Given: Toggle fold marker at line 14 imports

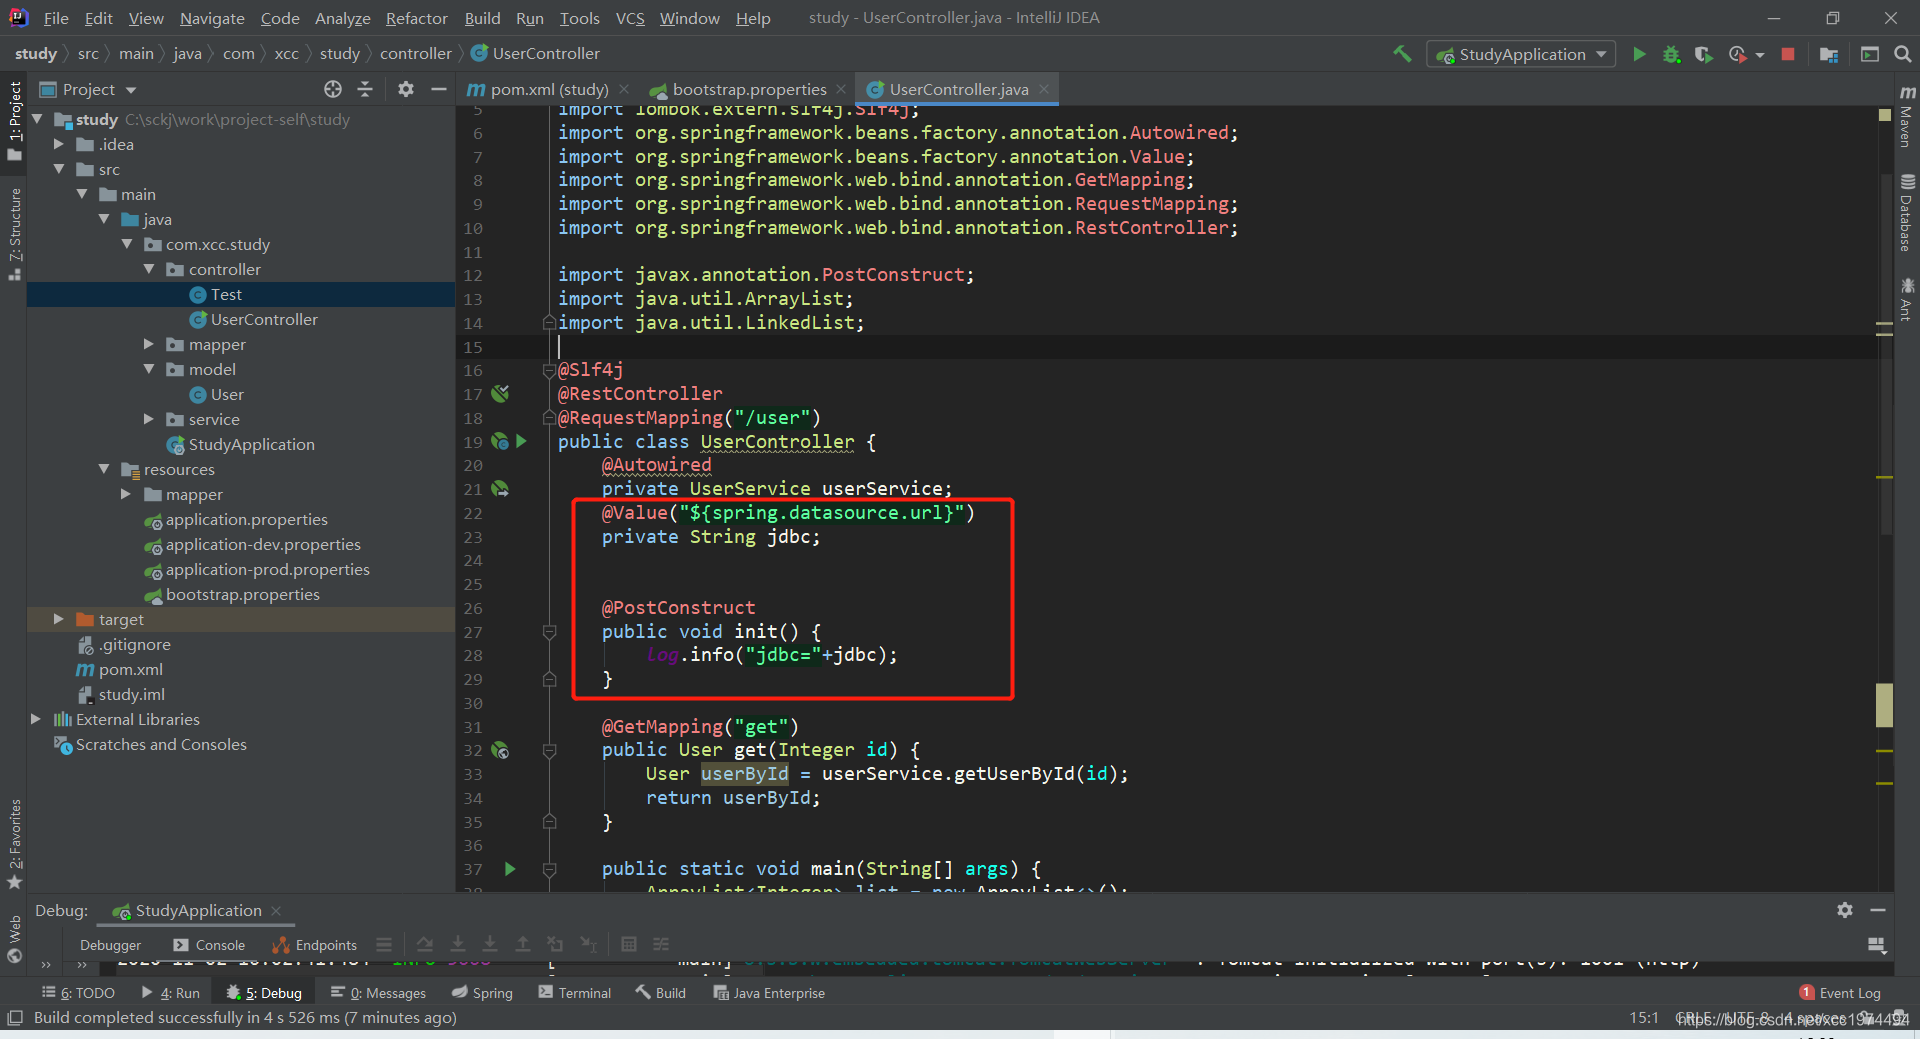Looking at the screenshot, I should pos(549,323).
